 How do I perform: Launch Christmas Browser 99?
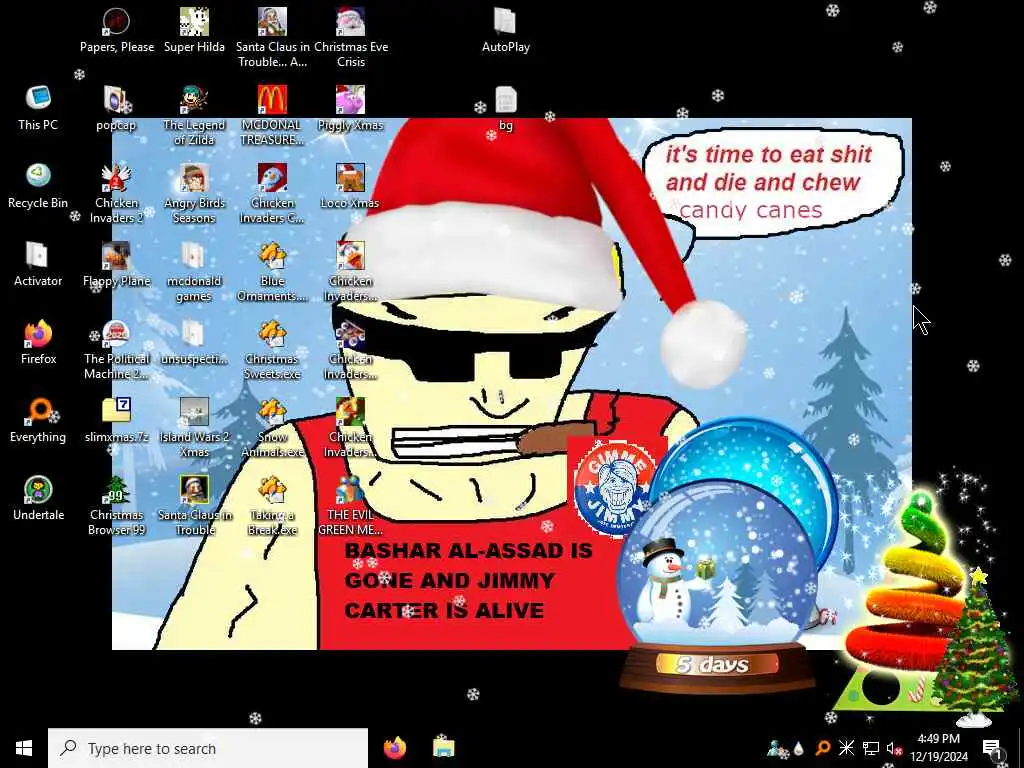(116, 504)
